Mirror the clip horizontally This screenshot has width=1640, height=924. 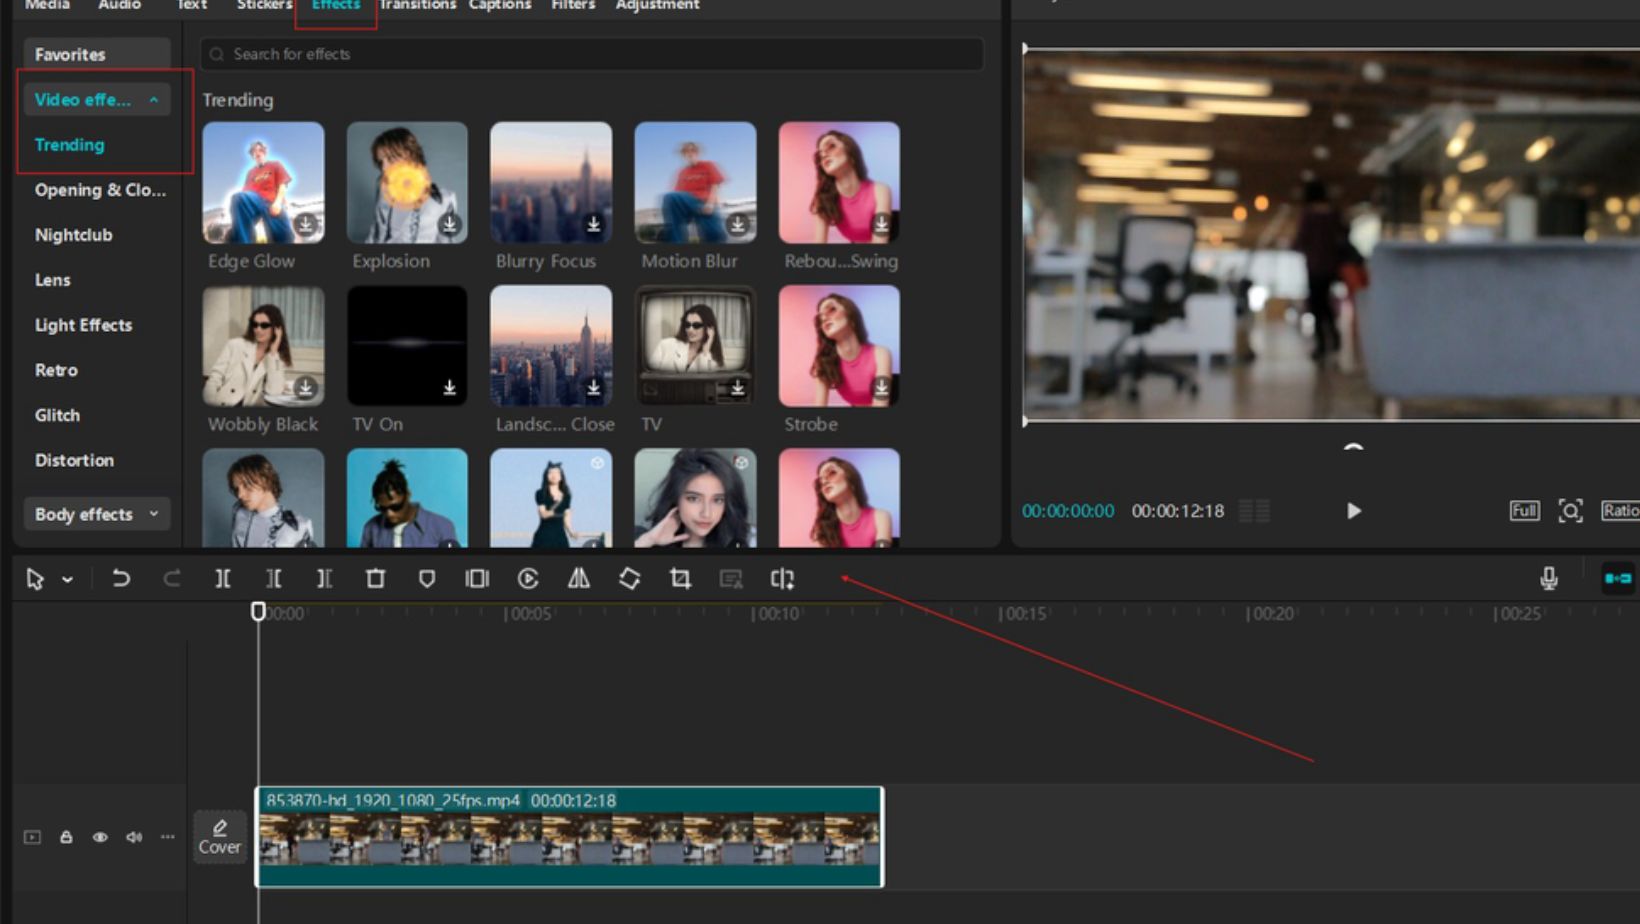[579, 579]
